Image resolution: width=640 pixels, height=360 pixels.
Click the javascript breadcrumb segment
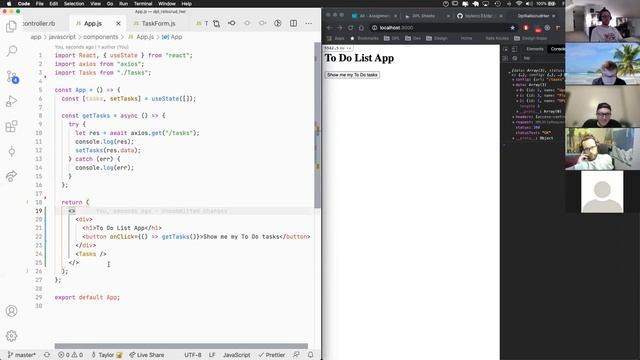tap(62, 37)
